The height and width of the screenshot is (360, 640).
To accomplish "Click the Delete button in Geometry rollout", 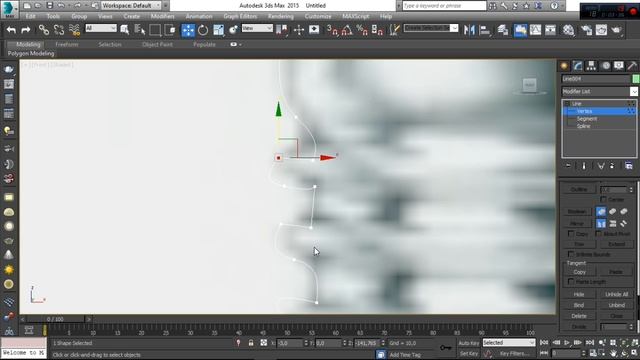I will [579, 316].
